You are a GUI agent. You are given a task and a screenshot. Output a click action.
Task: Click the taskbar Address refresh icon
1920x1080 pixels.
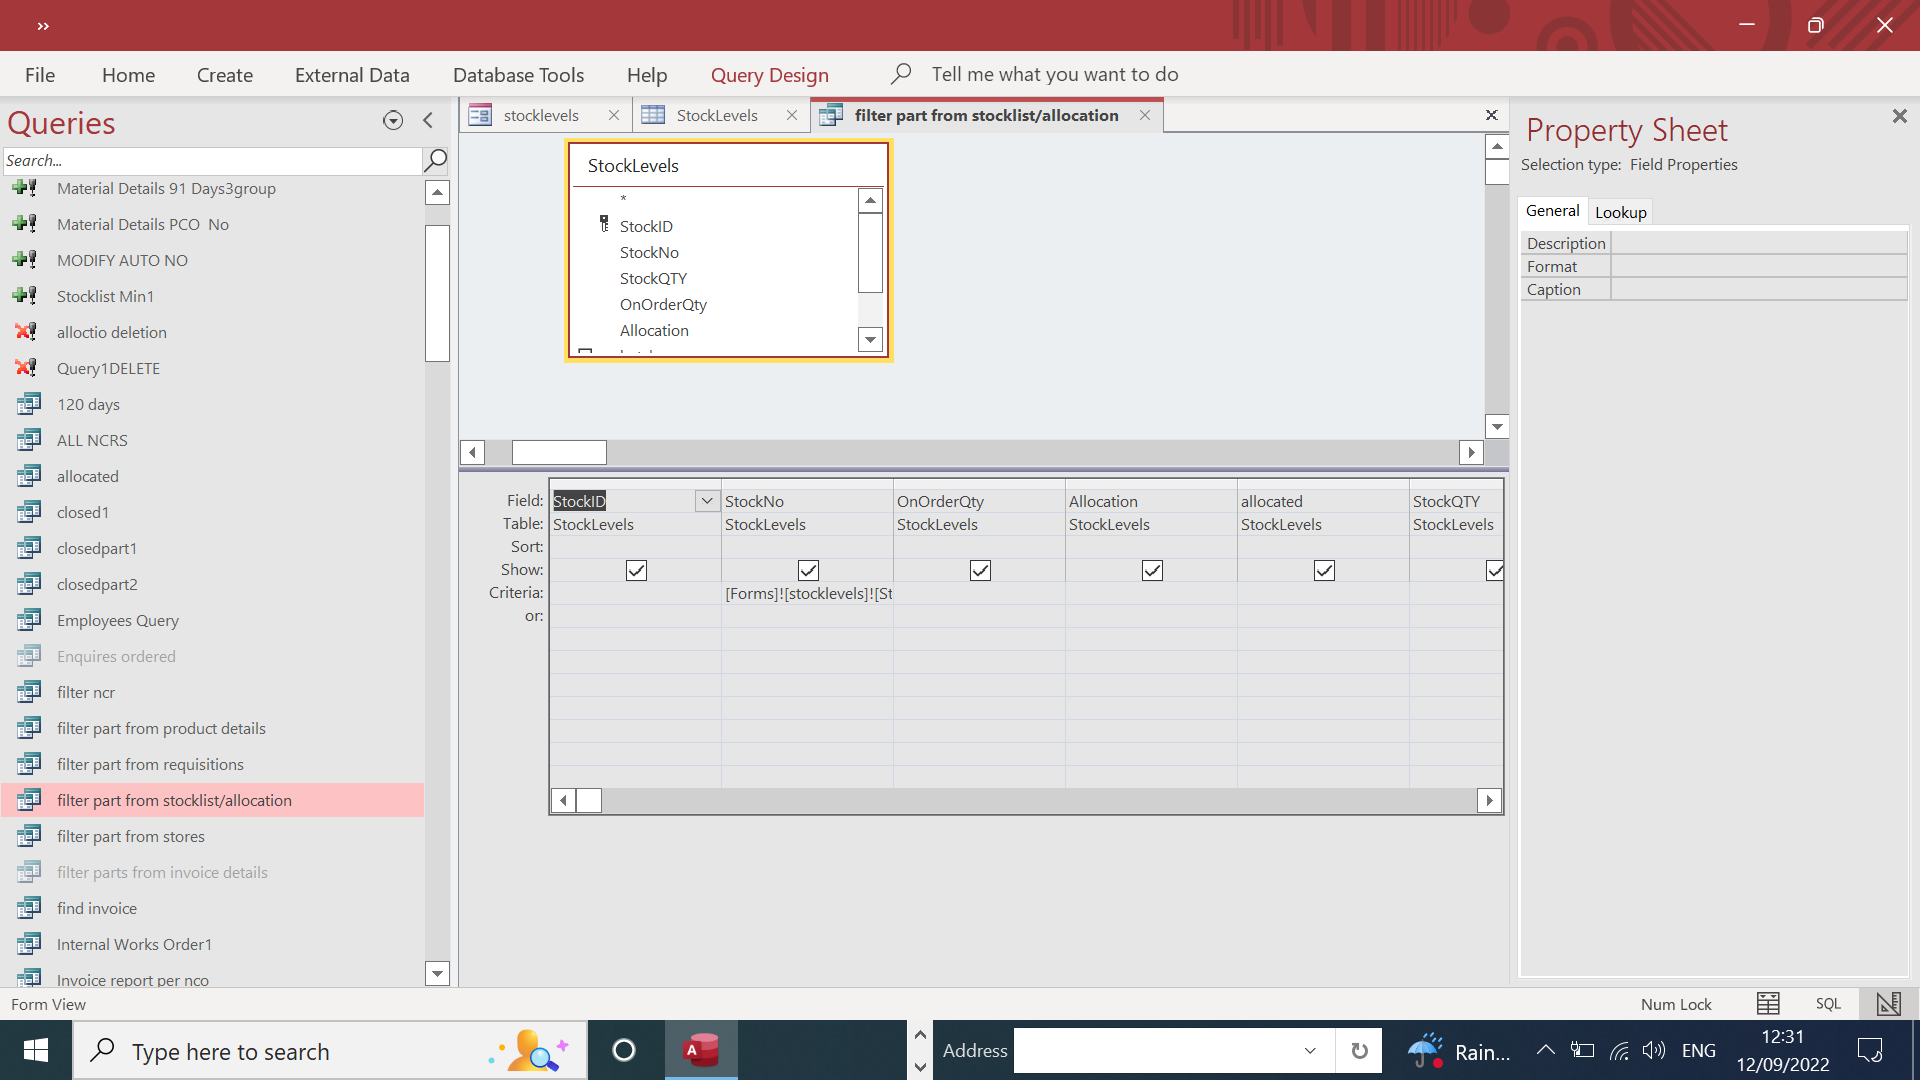(1359, 1050)
